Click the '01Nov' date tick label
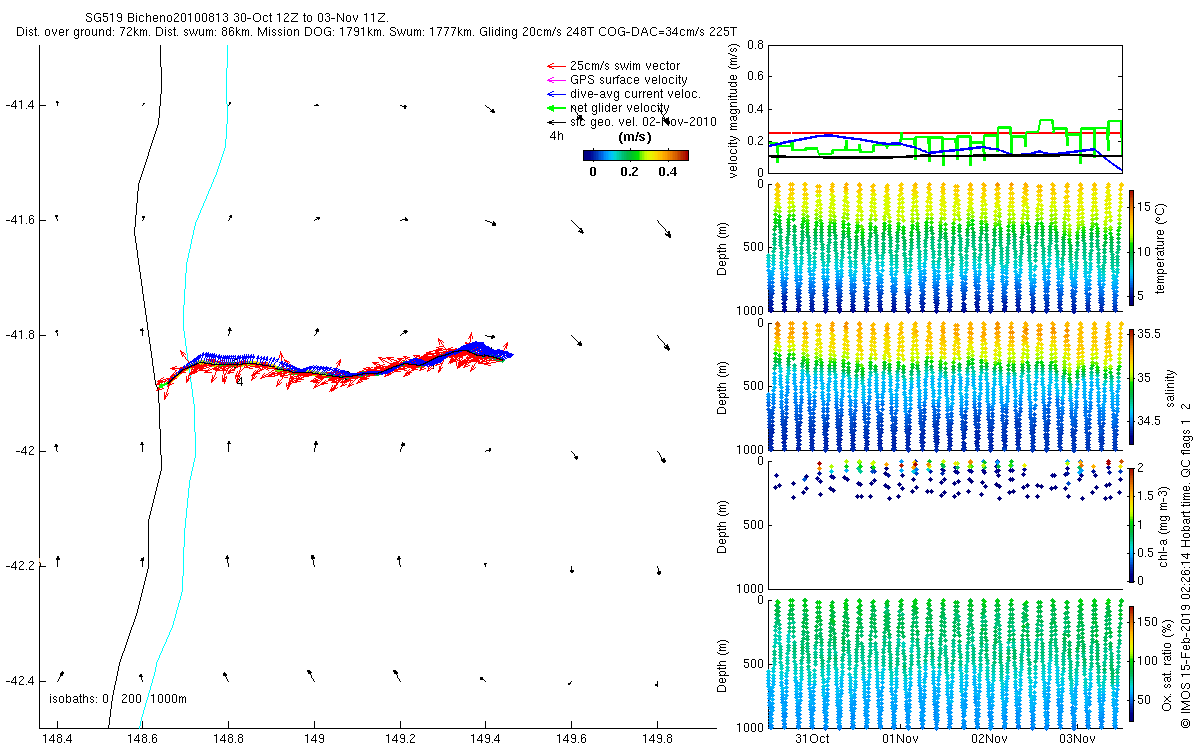 pos(900,739)
